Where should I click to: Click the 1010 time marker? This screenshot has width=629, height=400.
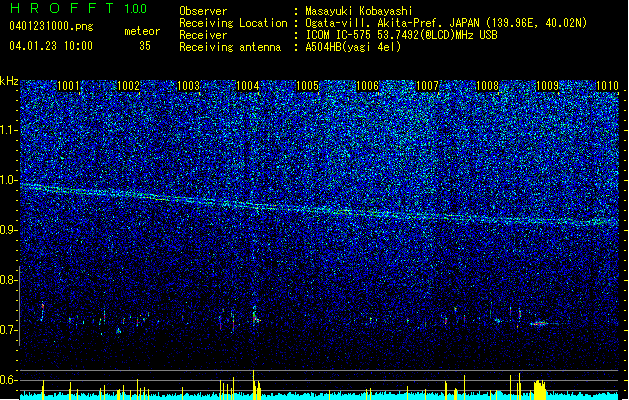[x=607, y=86]
